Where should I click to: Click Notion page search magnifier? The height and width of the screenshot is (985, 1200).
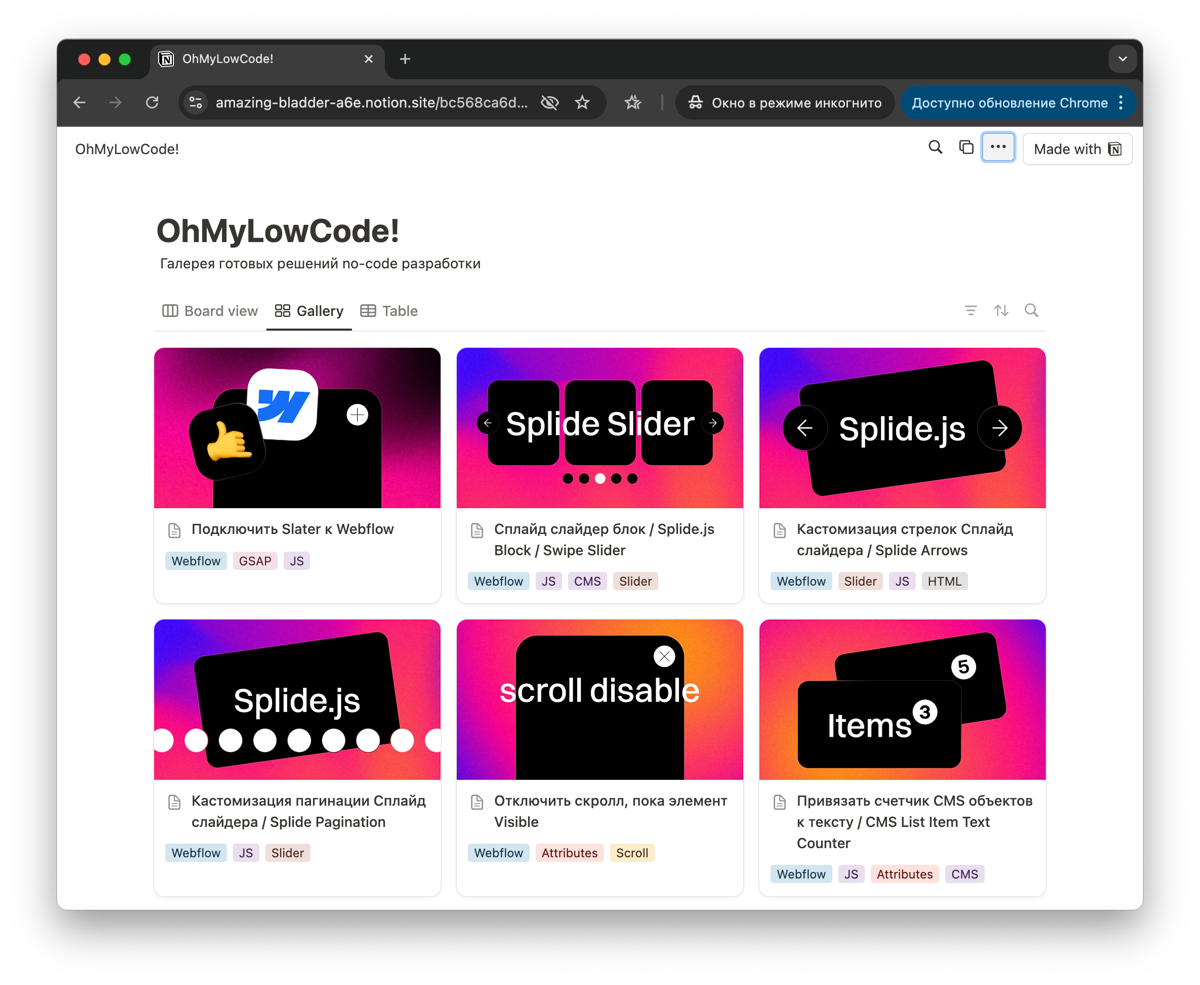(x=936, y=148)
